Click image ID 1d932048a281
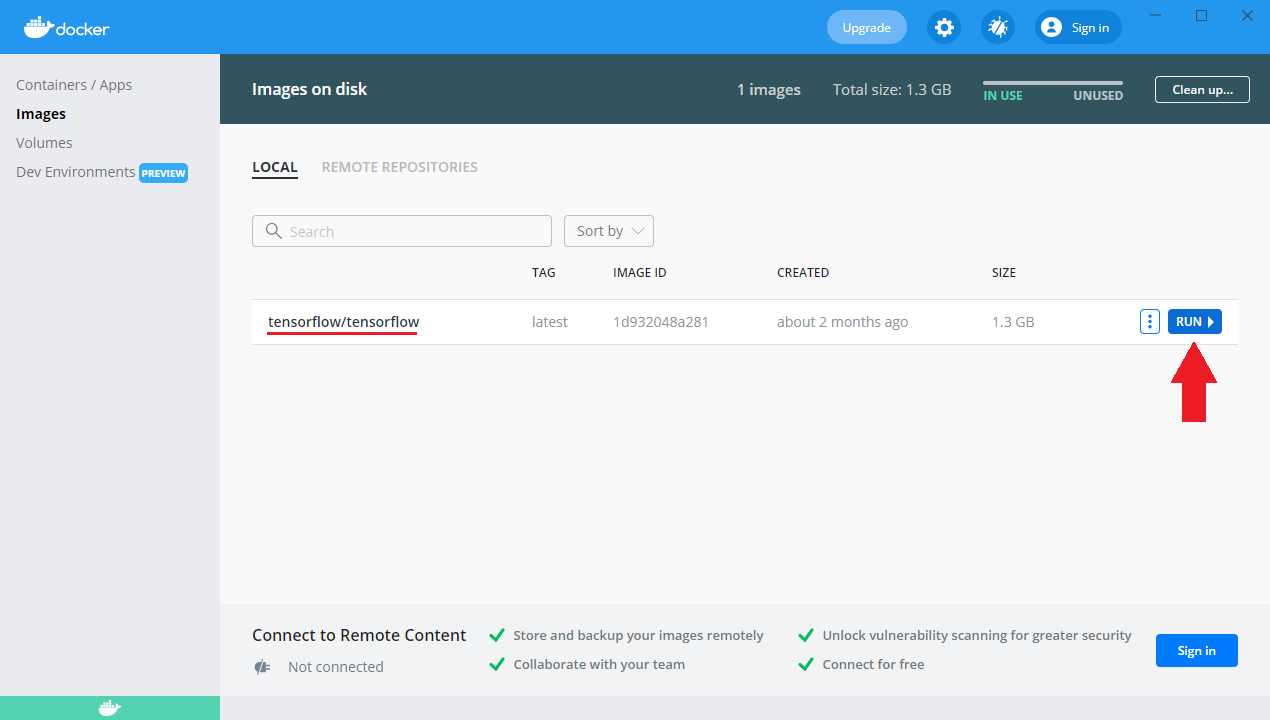Screen dimensions: 1270x720 pos(661,322)
